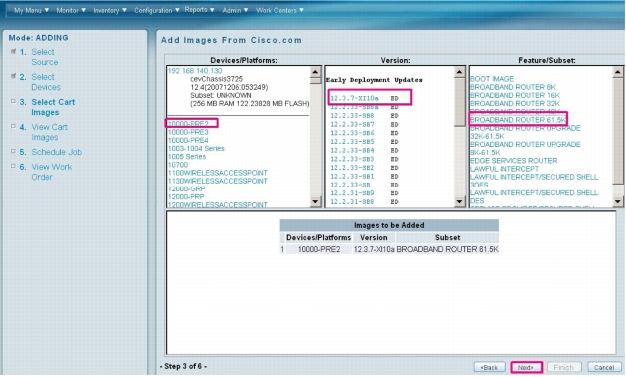The height and width of the screenshot is (377, 626).
Task: Select BROADBAND ROUTER 16K feature
Action: (x=515, y=95)
